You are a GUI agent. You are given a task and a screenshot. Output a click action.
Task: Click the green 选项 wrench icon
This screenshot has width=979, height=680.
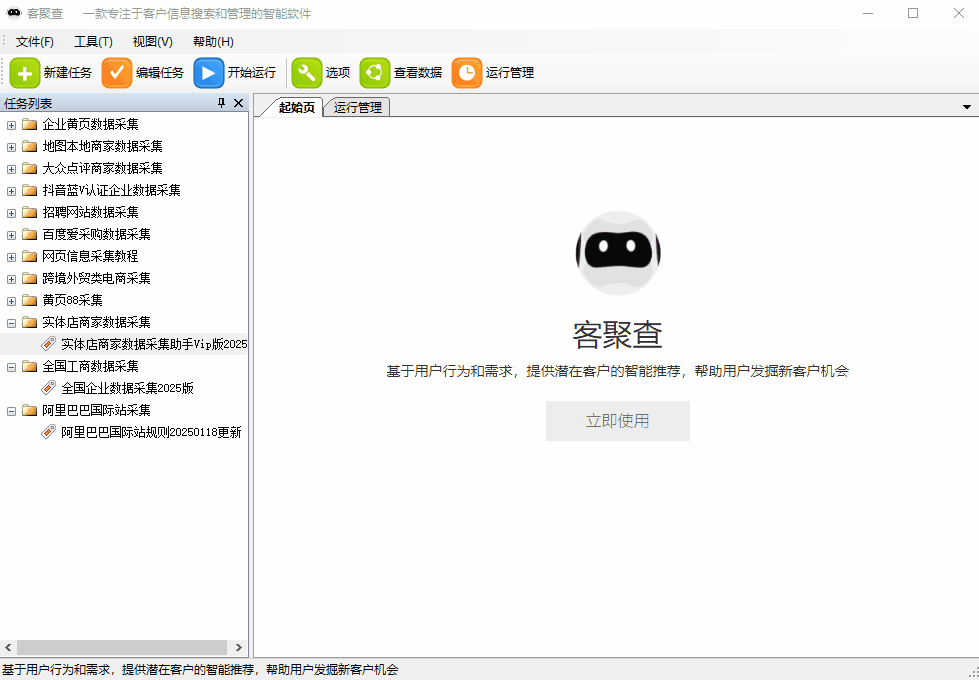tap(307, 73)
